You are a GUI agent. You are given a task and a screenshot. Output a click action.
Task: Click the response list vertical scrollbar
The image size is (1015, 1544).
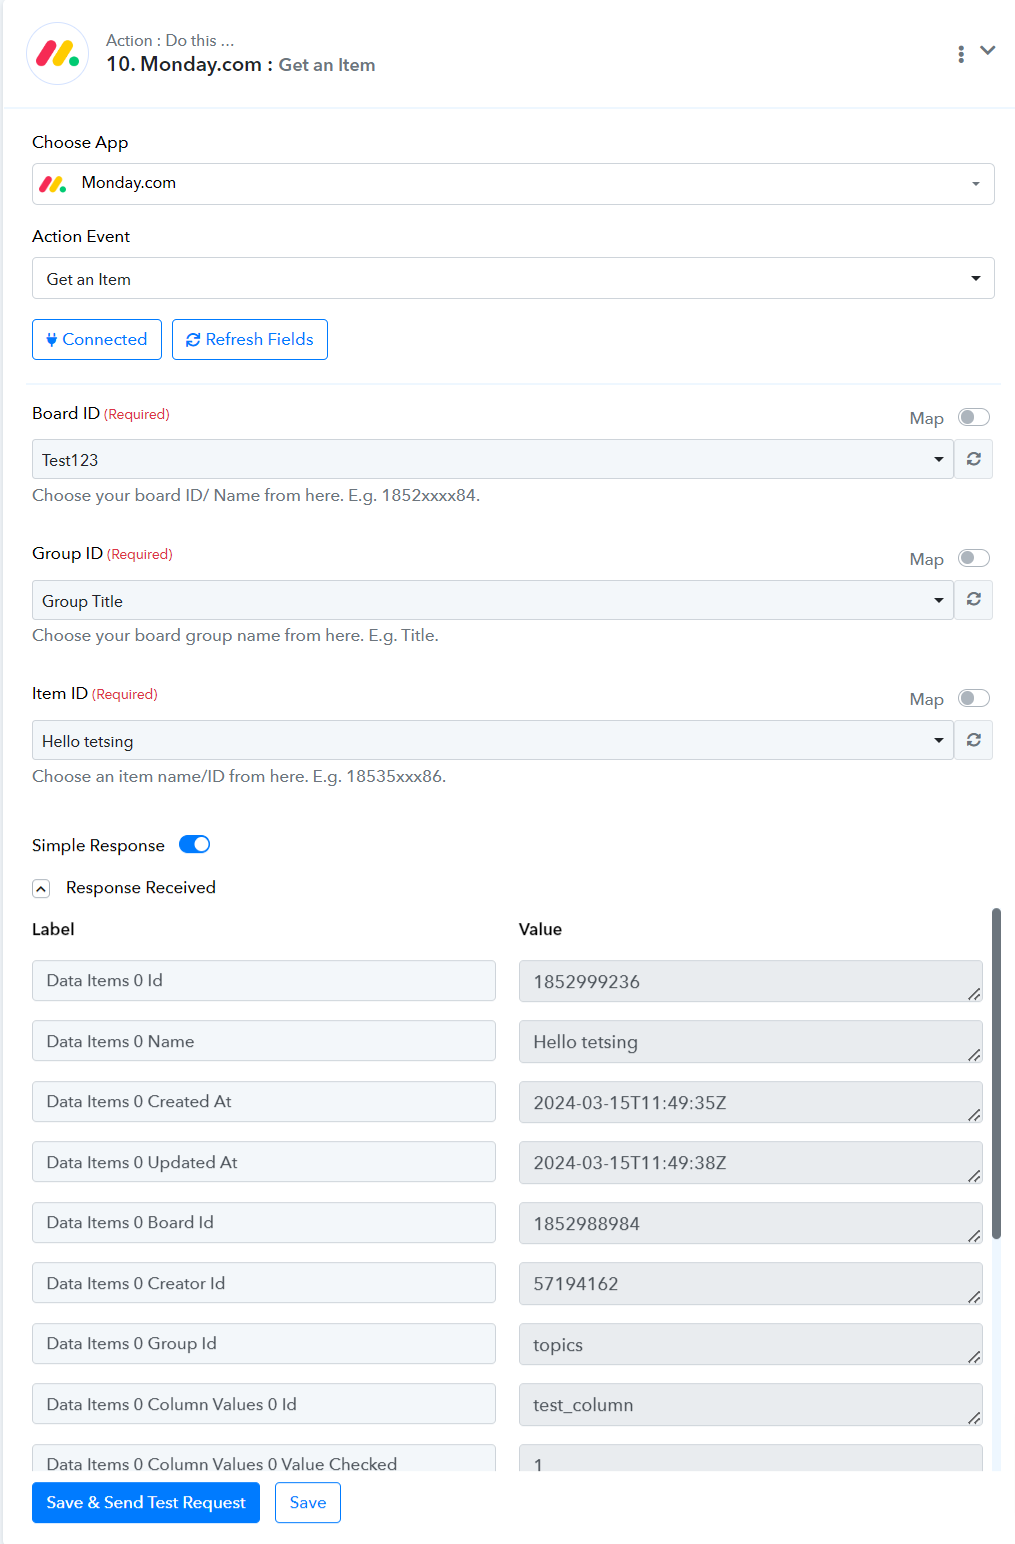click(996, 1073)
